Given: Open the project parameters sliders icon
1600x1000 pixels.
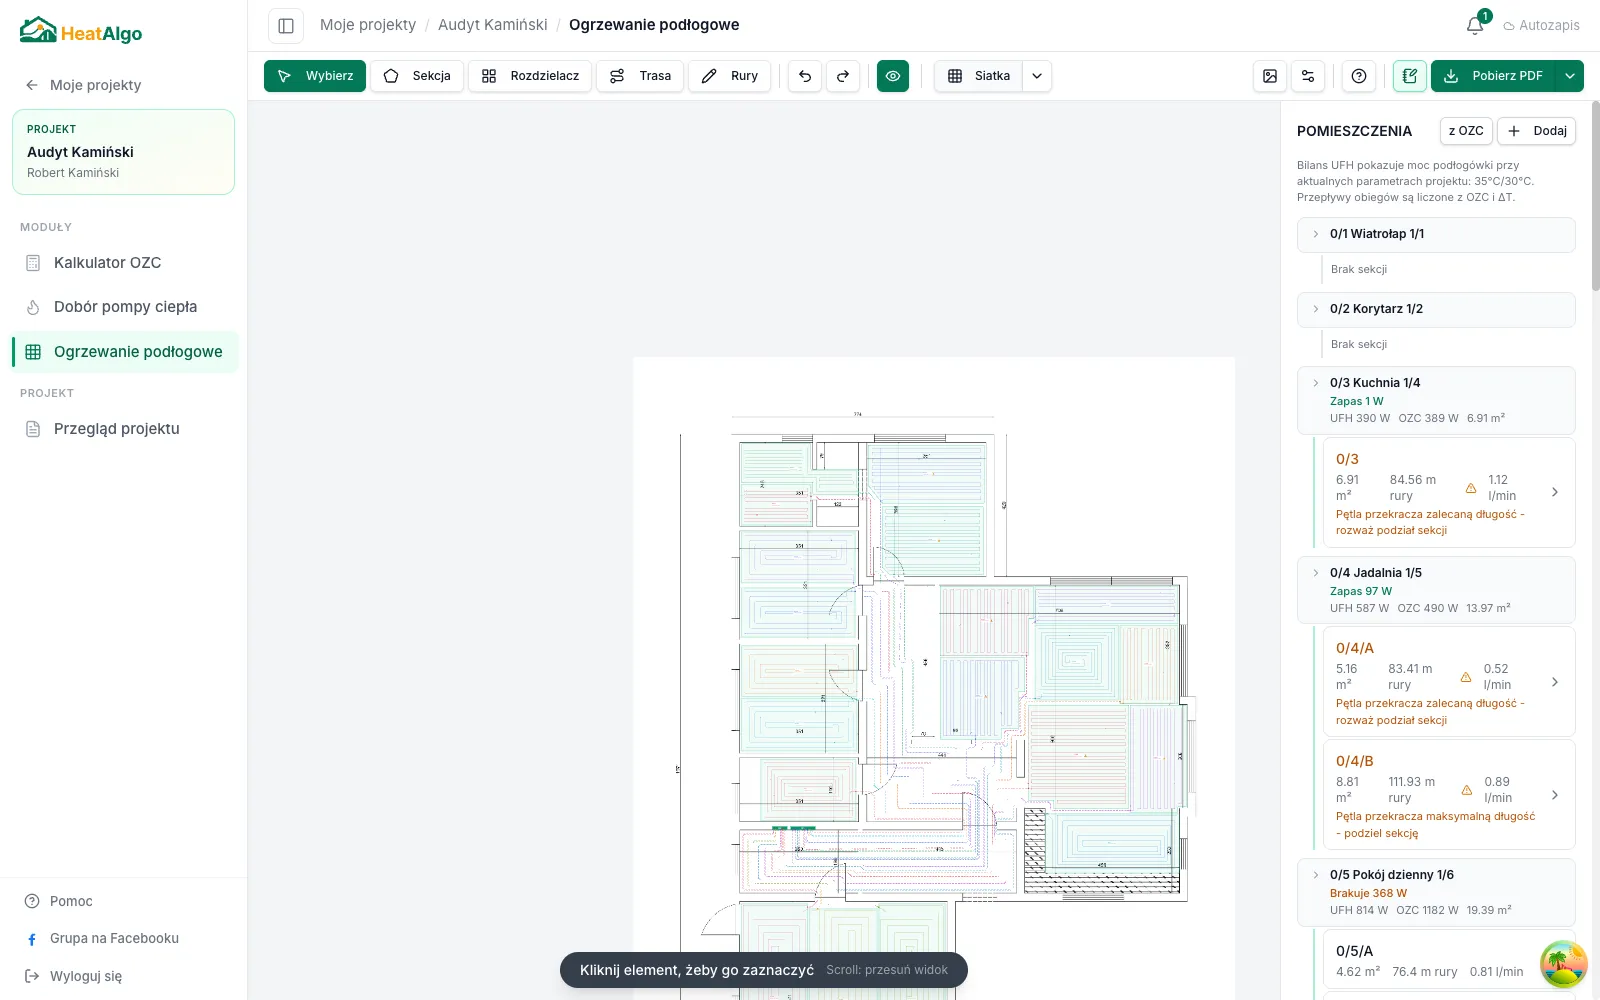Looking at the screenshot, I should [x=1308, y=76].
